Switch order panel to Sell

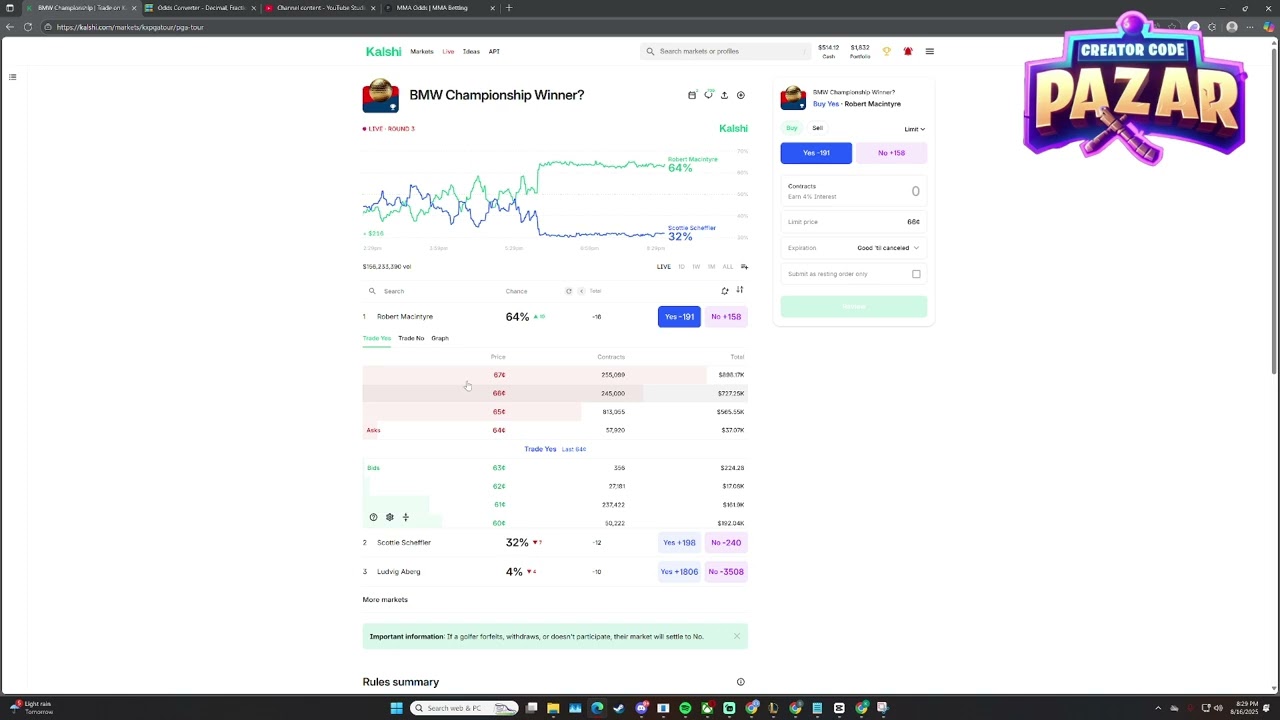click(817, 128)
